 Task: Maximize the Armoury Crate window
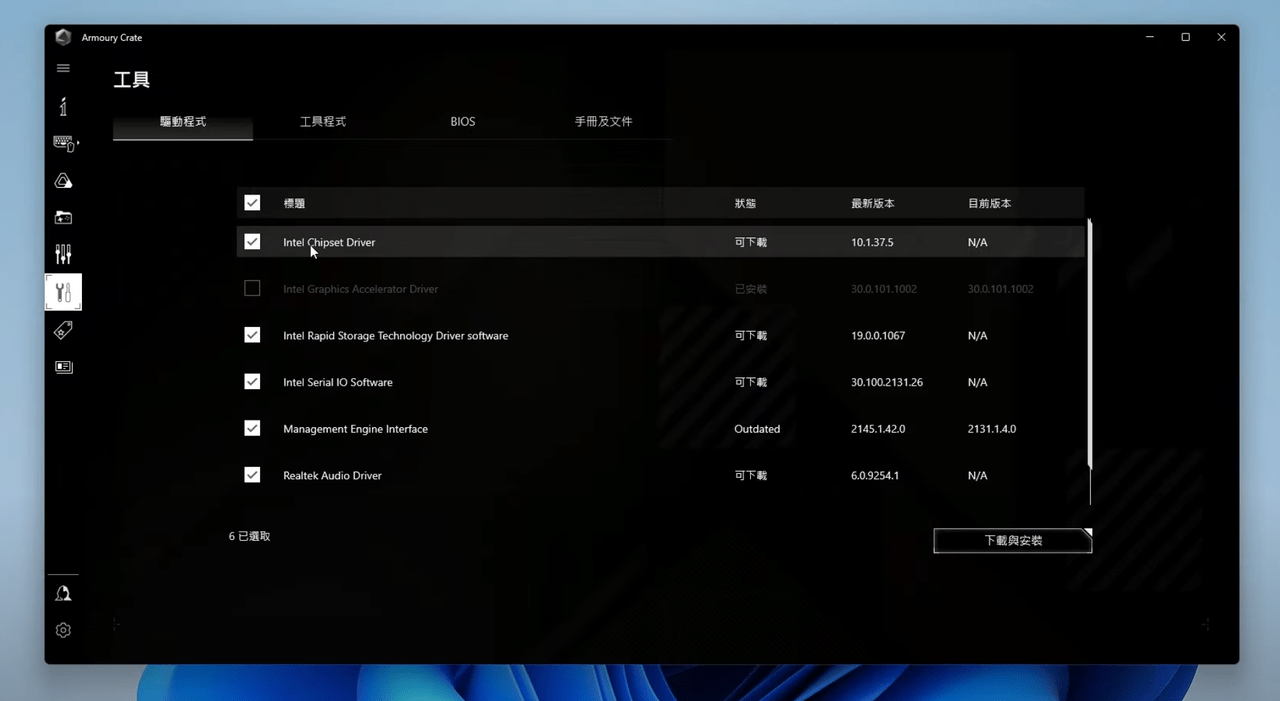(1186, 37)
